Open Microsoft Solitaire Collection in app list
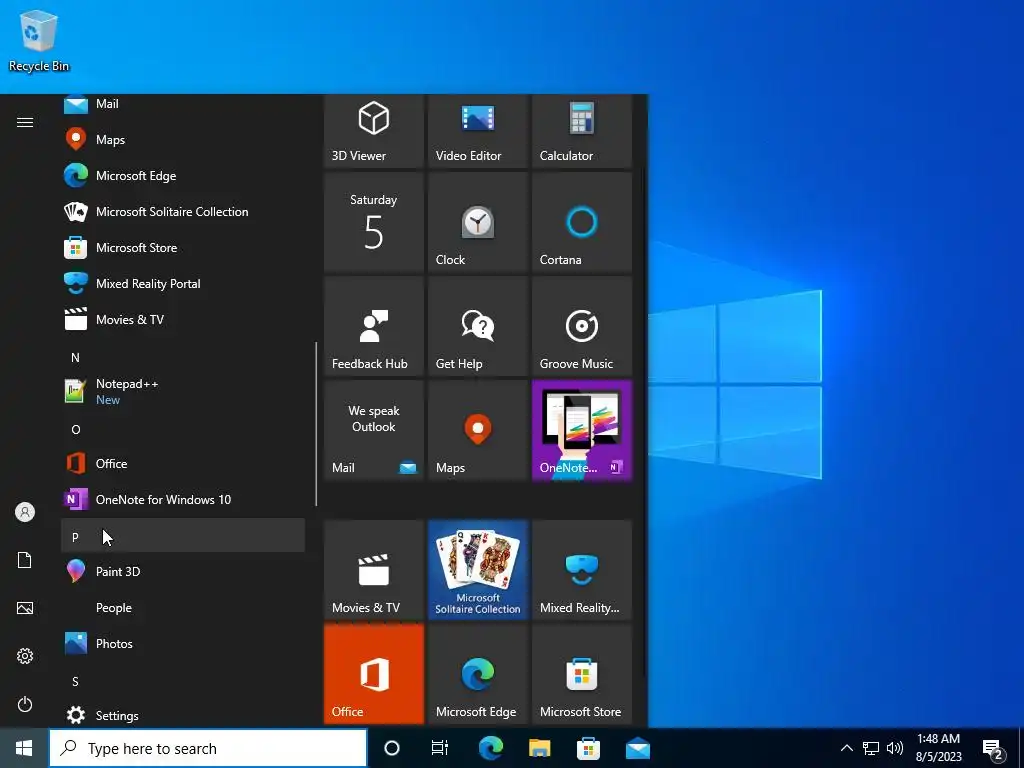This screenshot has height=768, width=1024. click(183, 212)
